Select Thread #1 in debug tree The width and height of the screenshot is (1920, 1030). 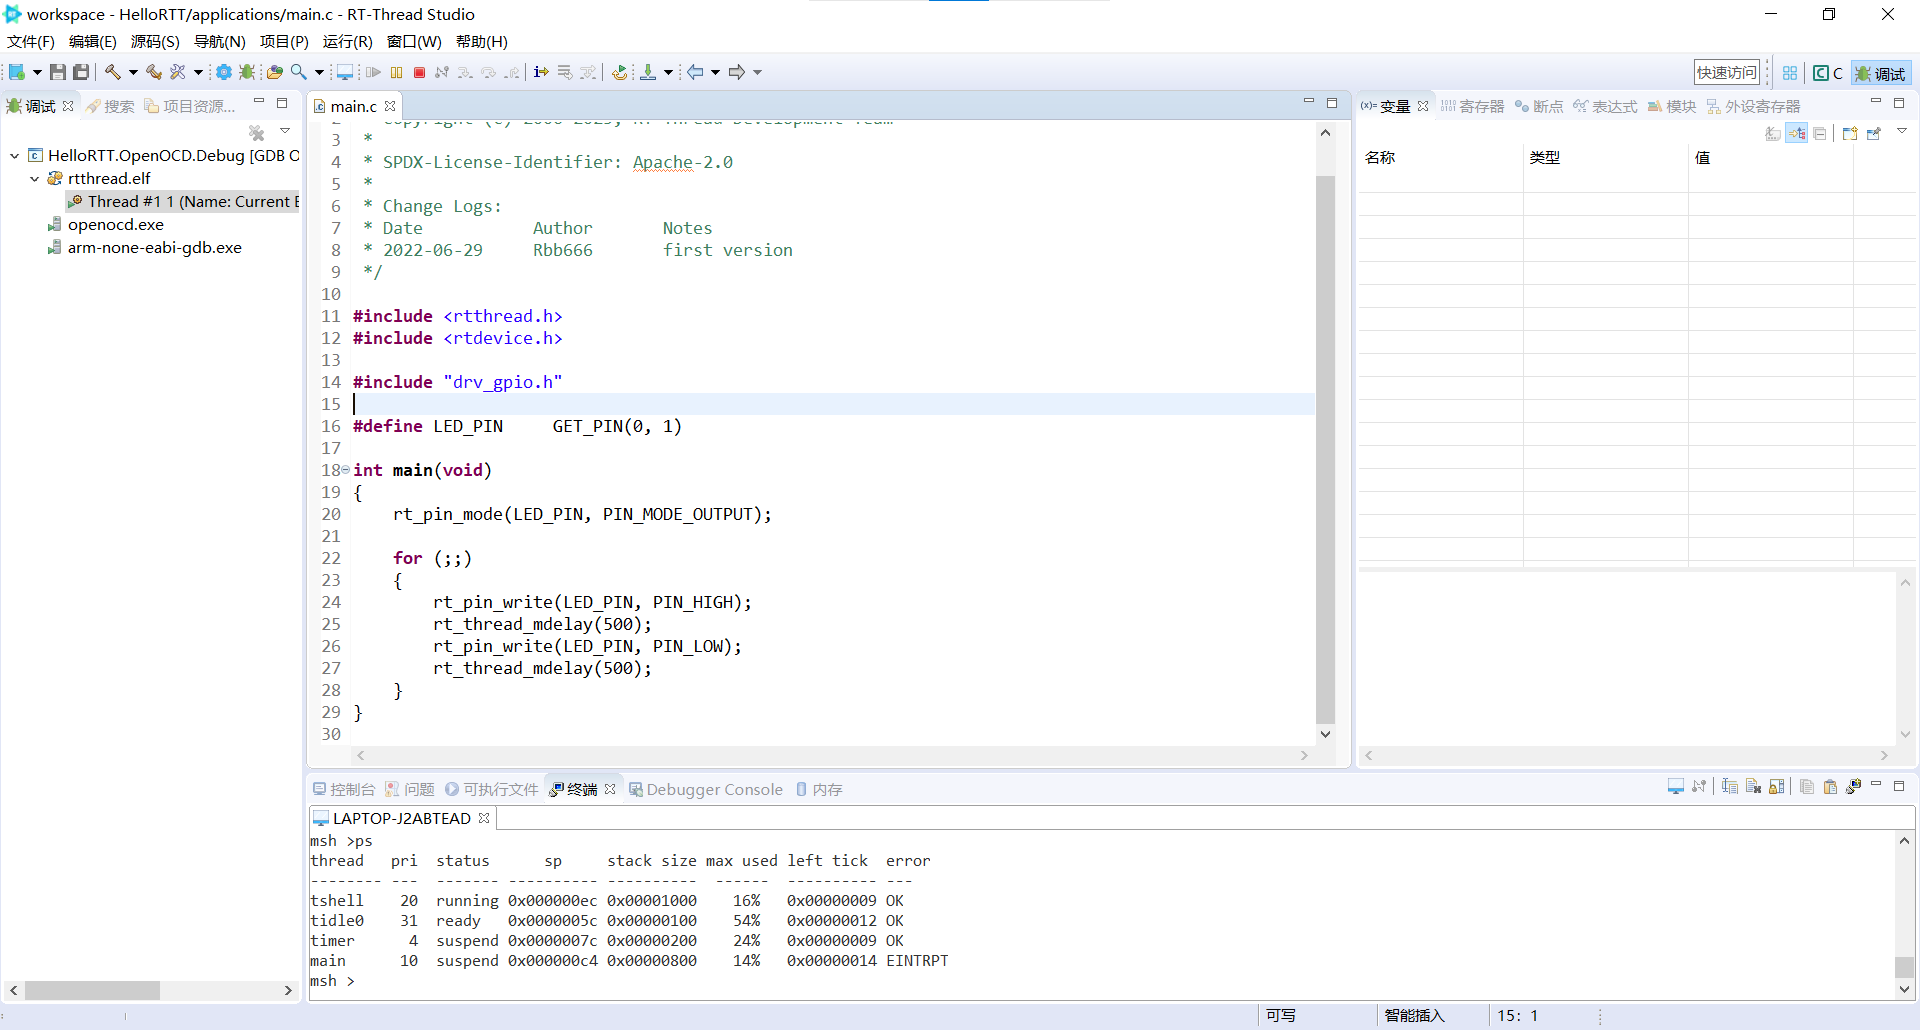tap(183, 201)
